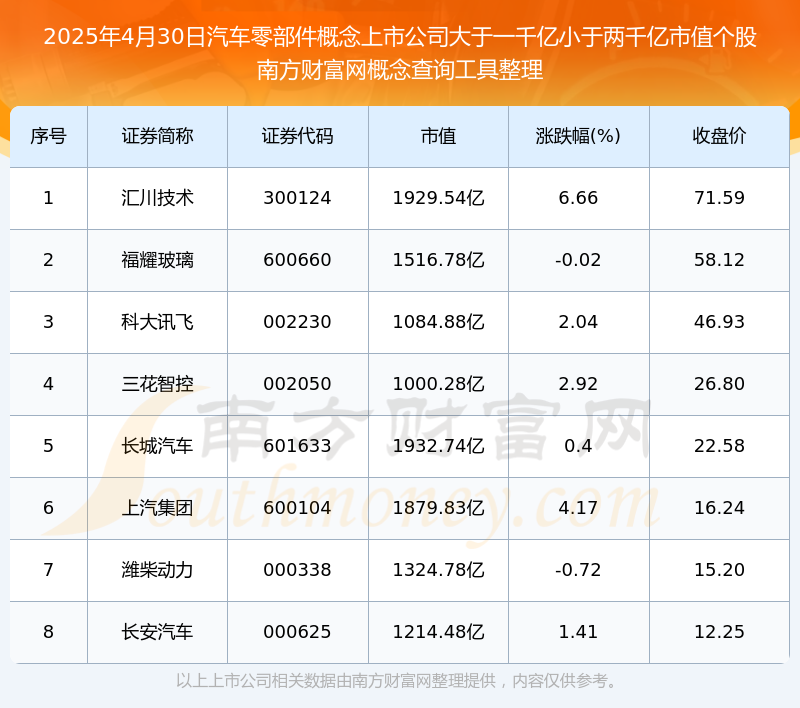Click serial number 5 of 长城汽车 row
Viewport: 800px width, 708px height.
(48, 446)
